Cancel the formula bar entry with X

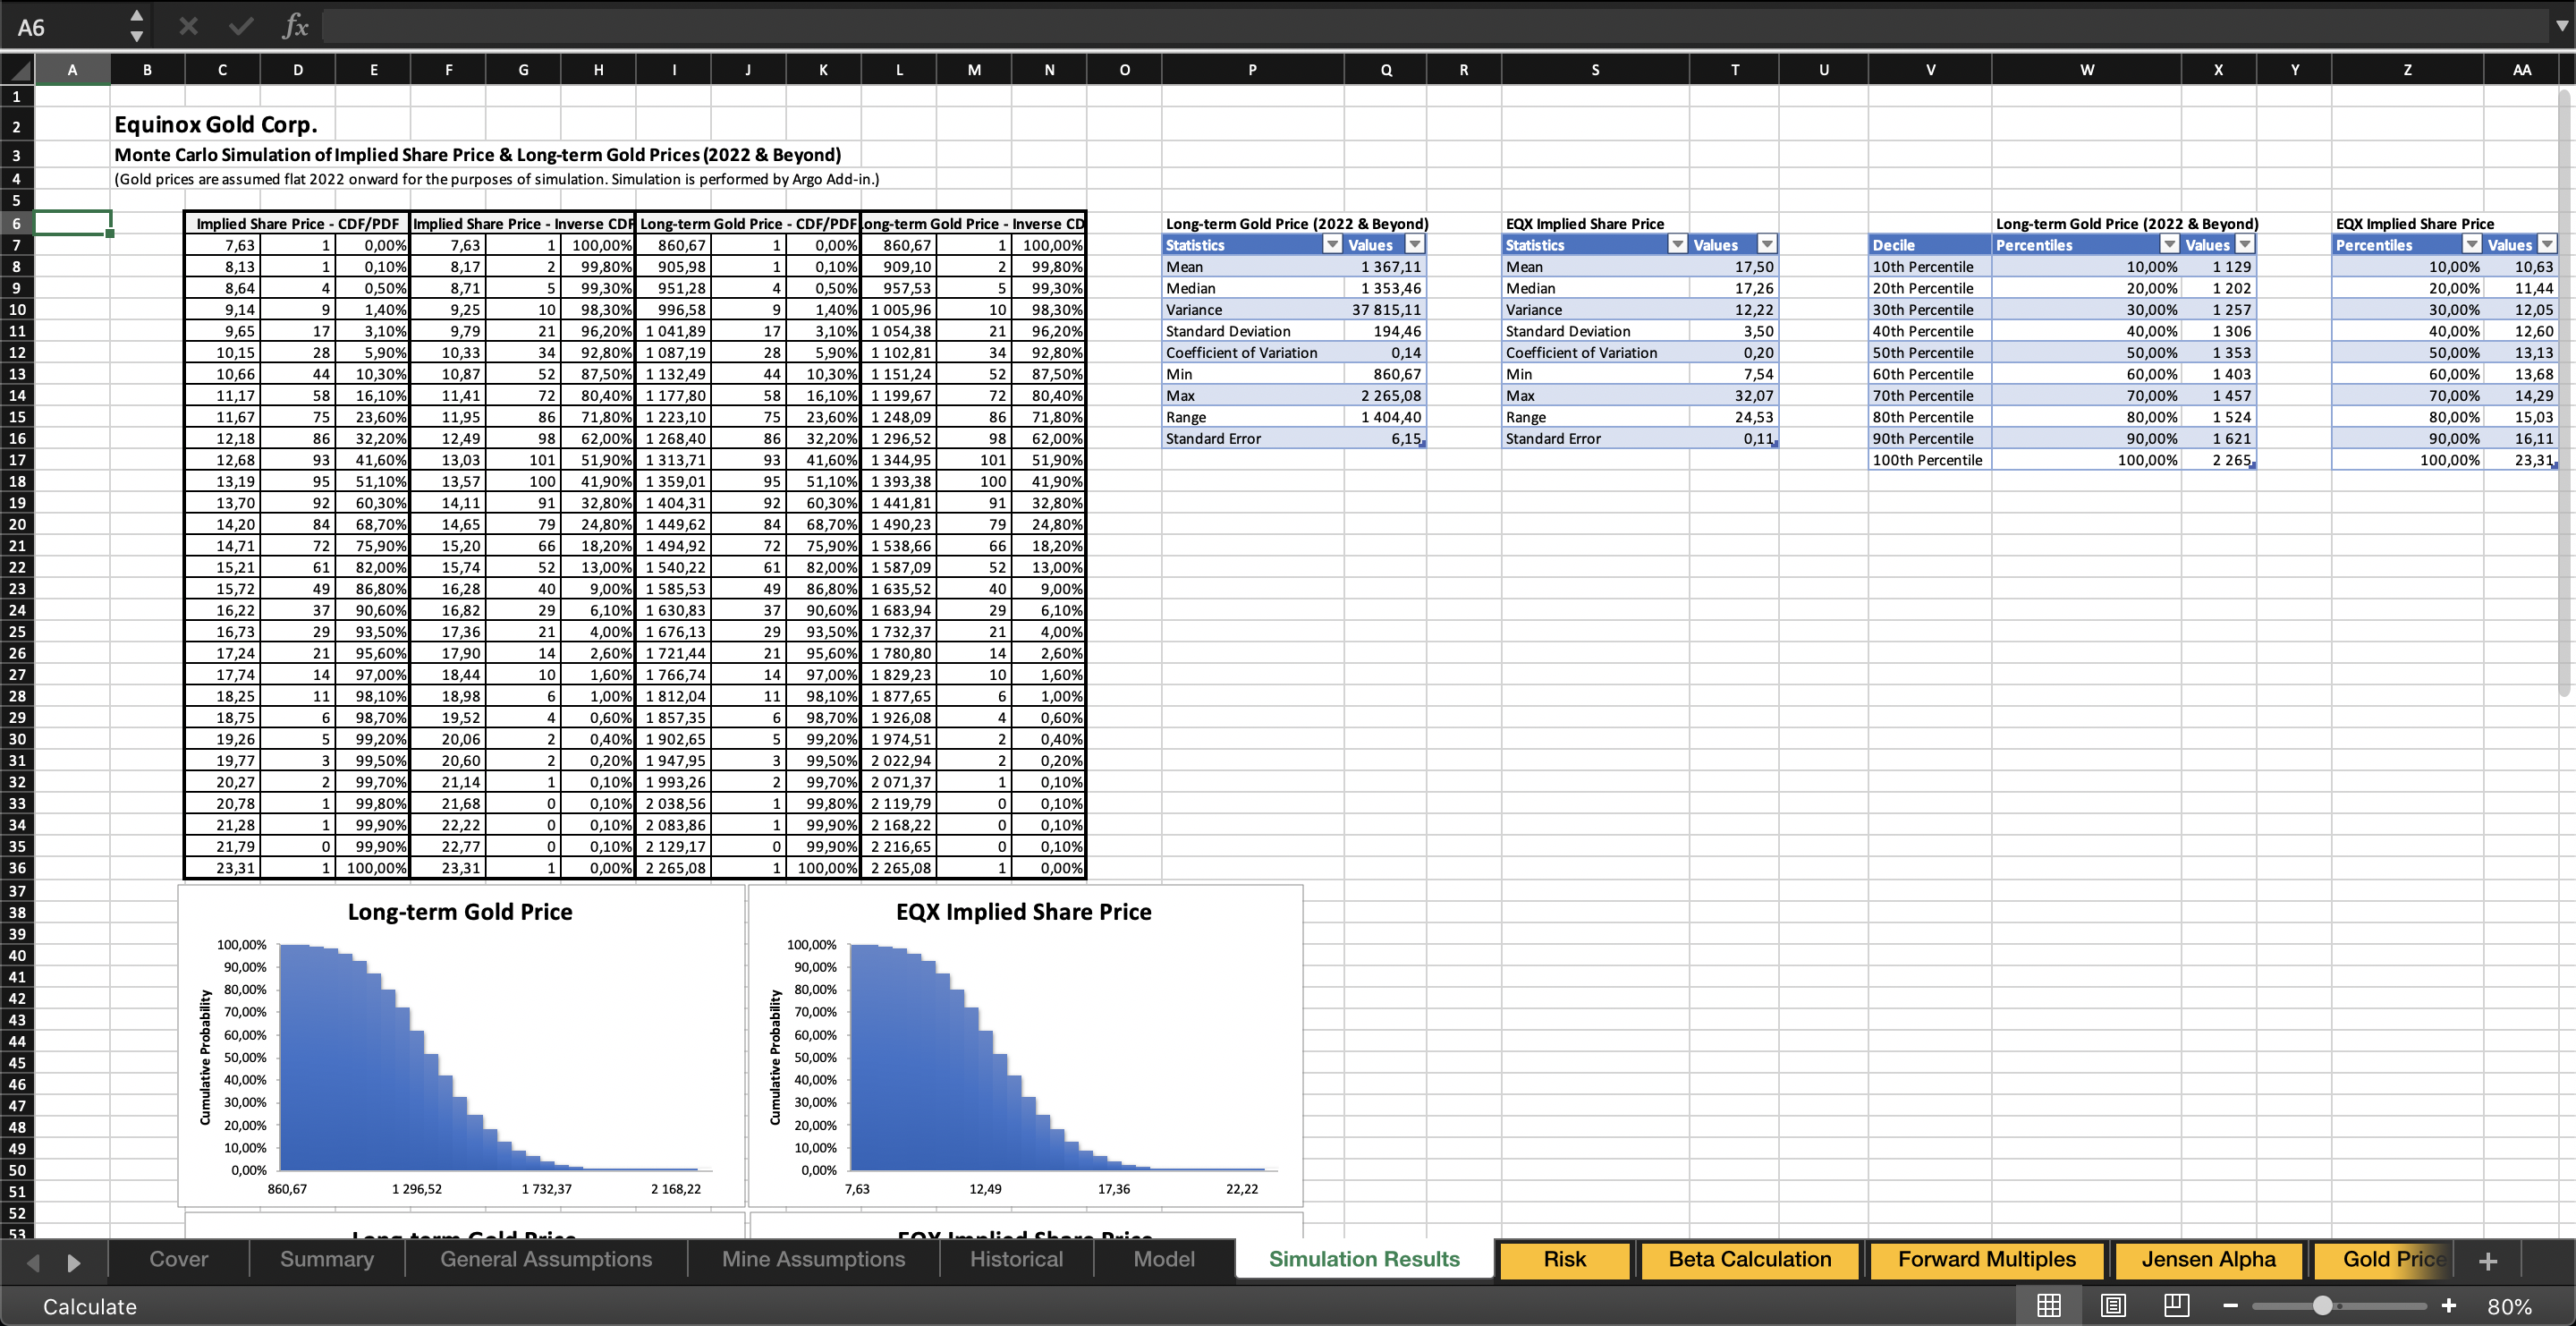(188, 26)
